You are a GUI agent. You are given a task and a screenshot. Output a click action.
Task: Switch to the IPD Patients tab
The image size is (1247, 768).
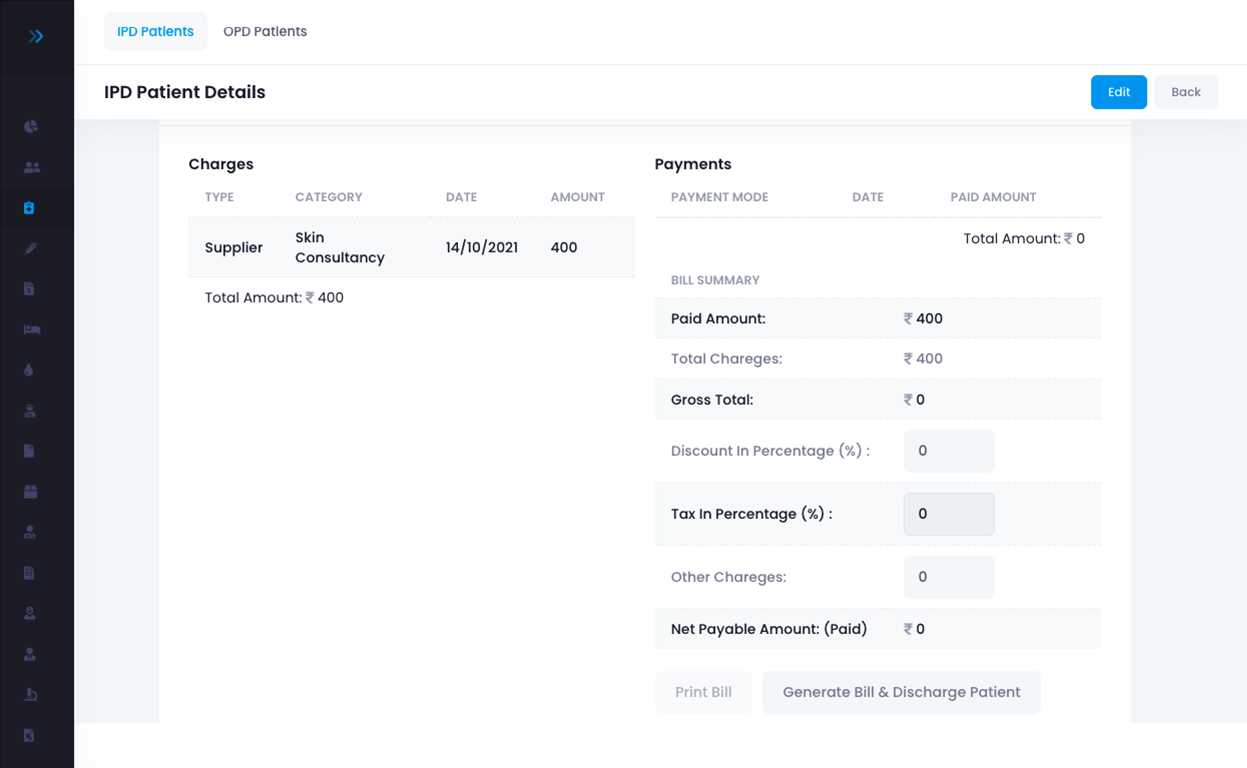(x=155, y=31)
